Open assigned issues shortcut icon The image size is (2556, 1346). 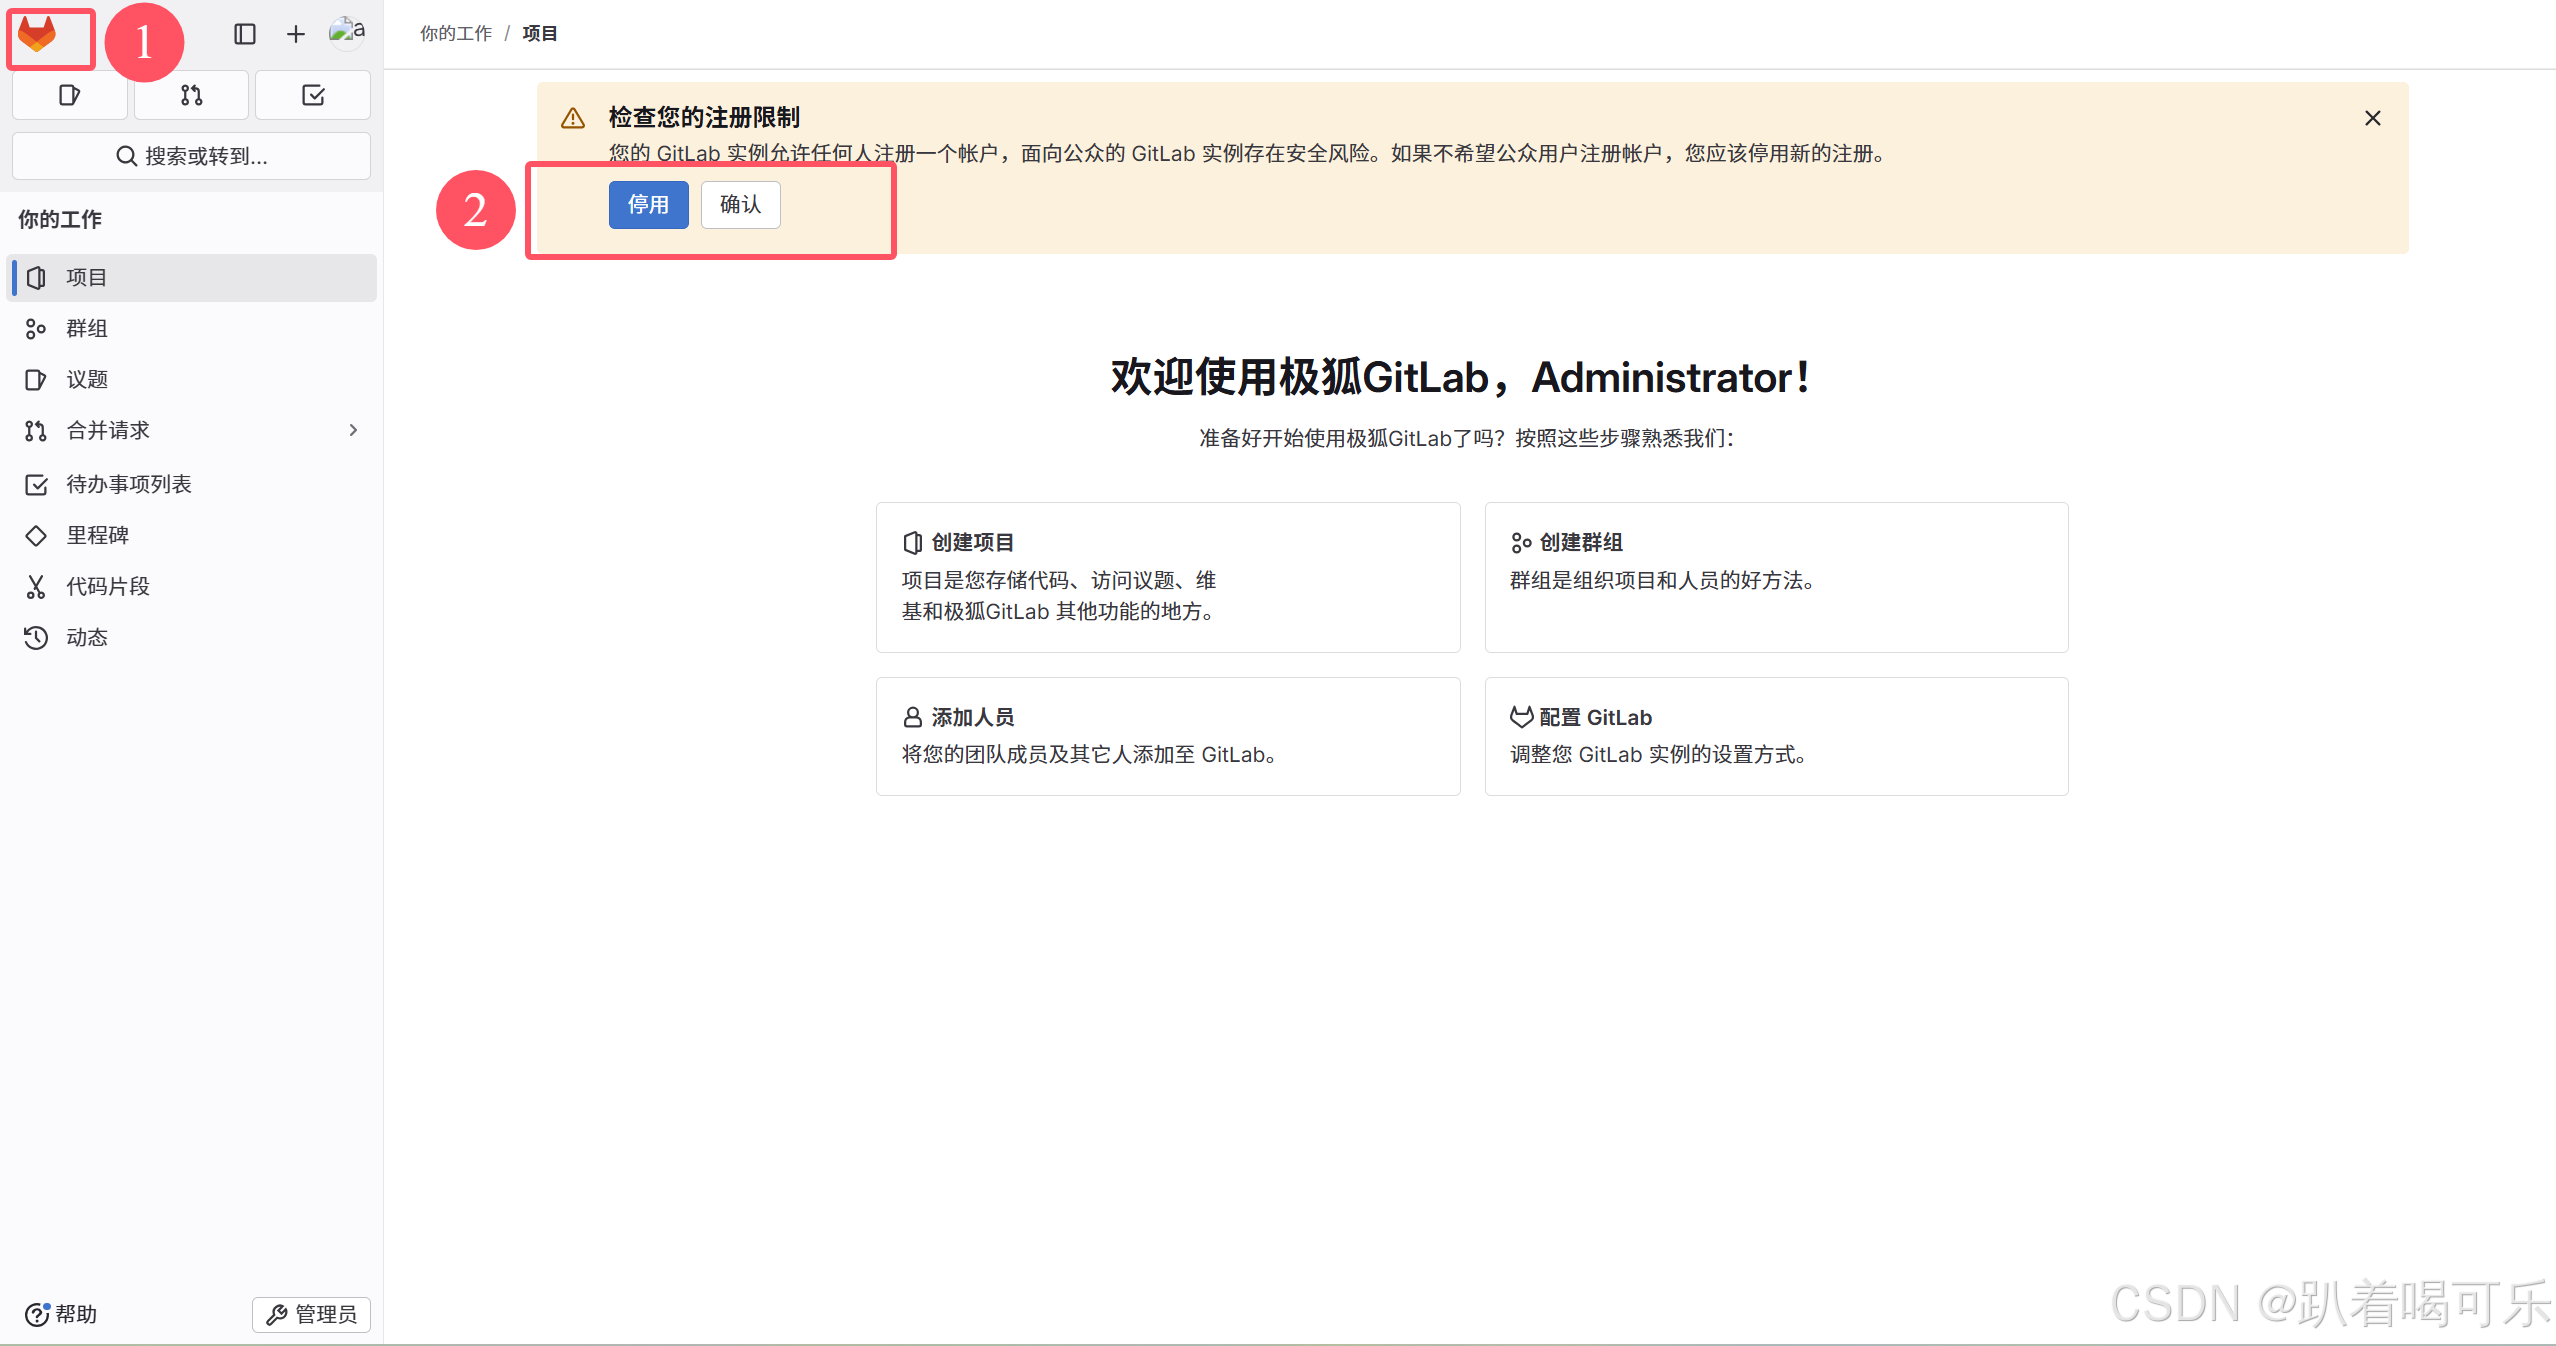[69, 95]
